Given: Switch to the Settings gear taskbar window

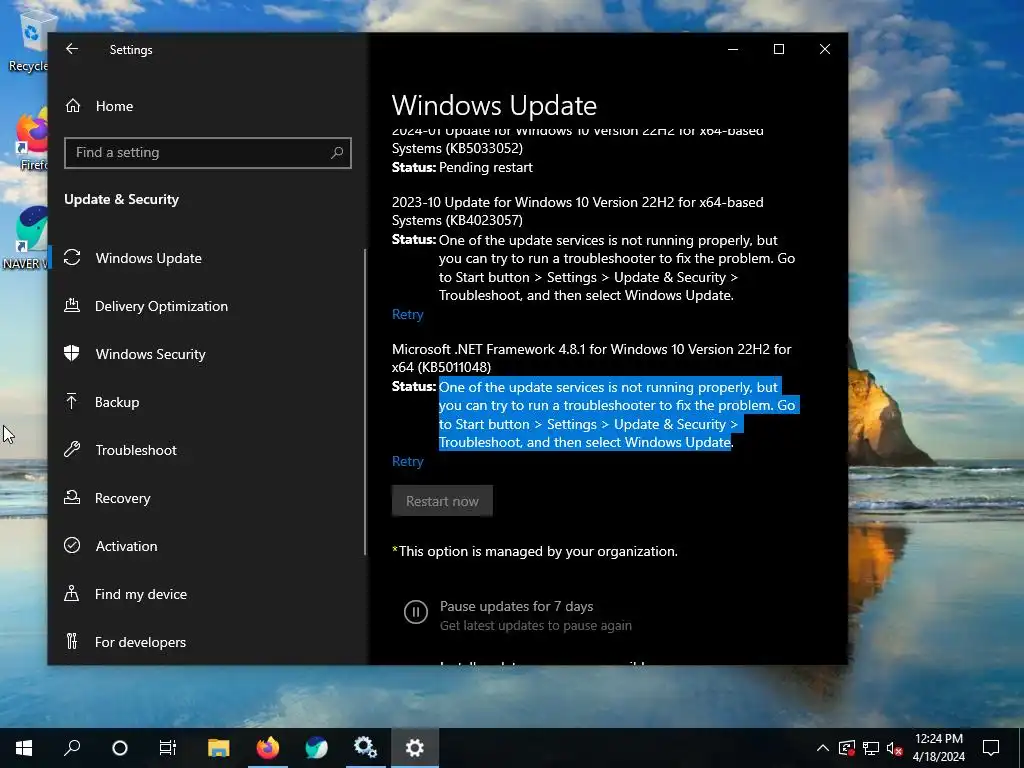Looking at the screenshot, I should click(x=415, y=748).
